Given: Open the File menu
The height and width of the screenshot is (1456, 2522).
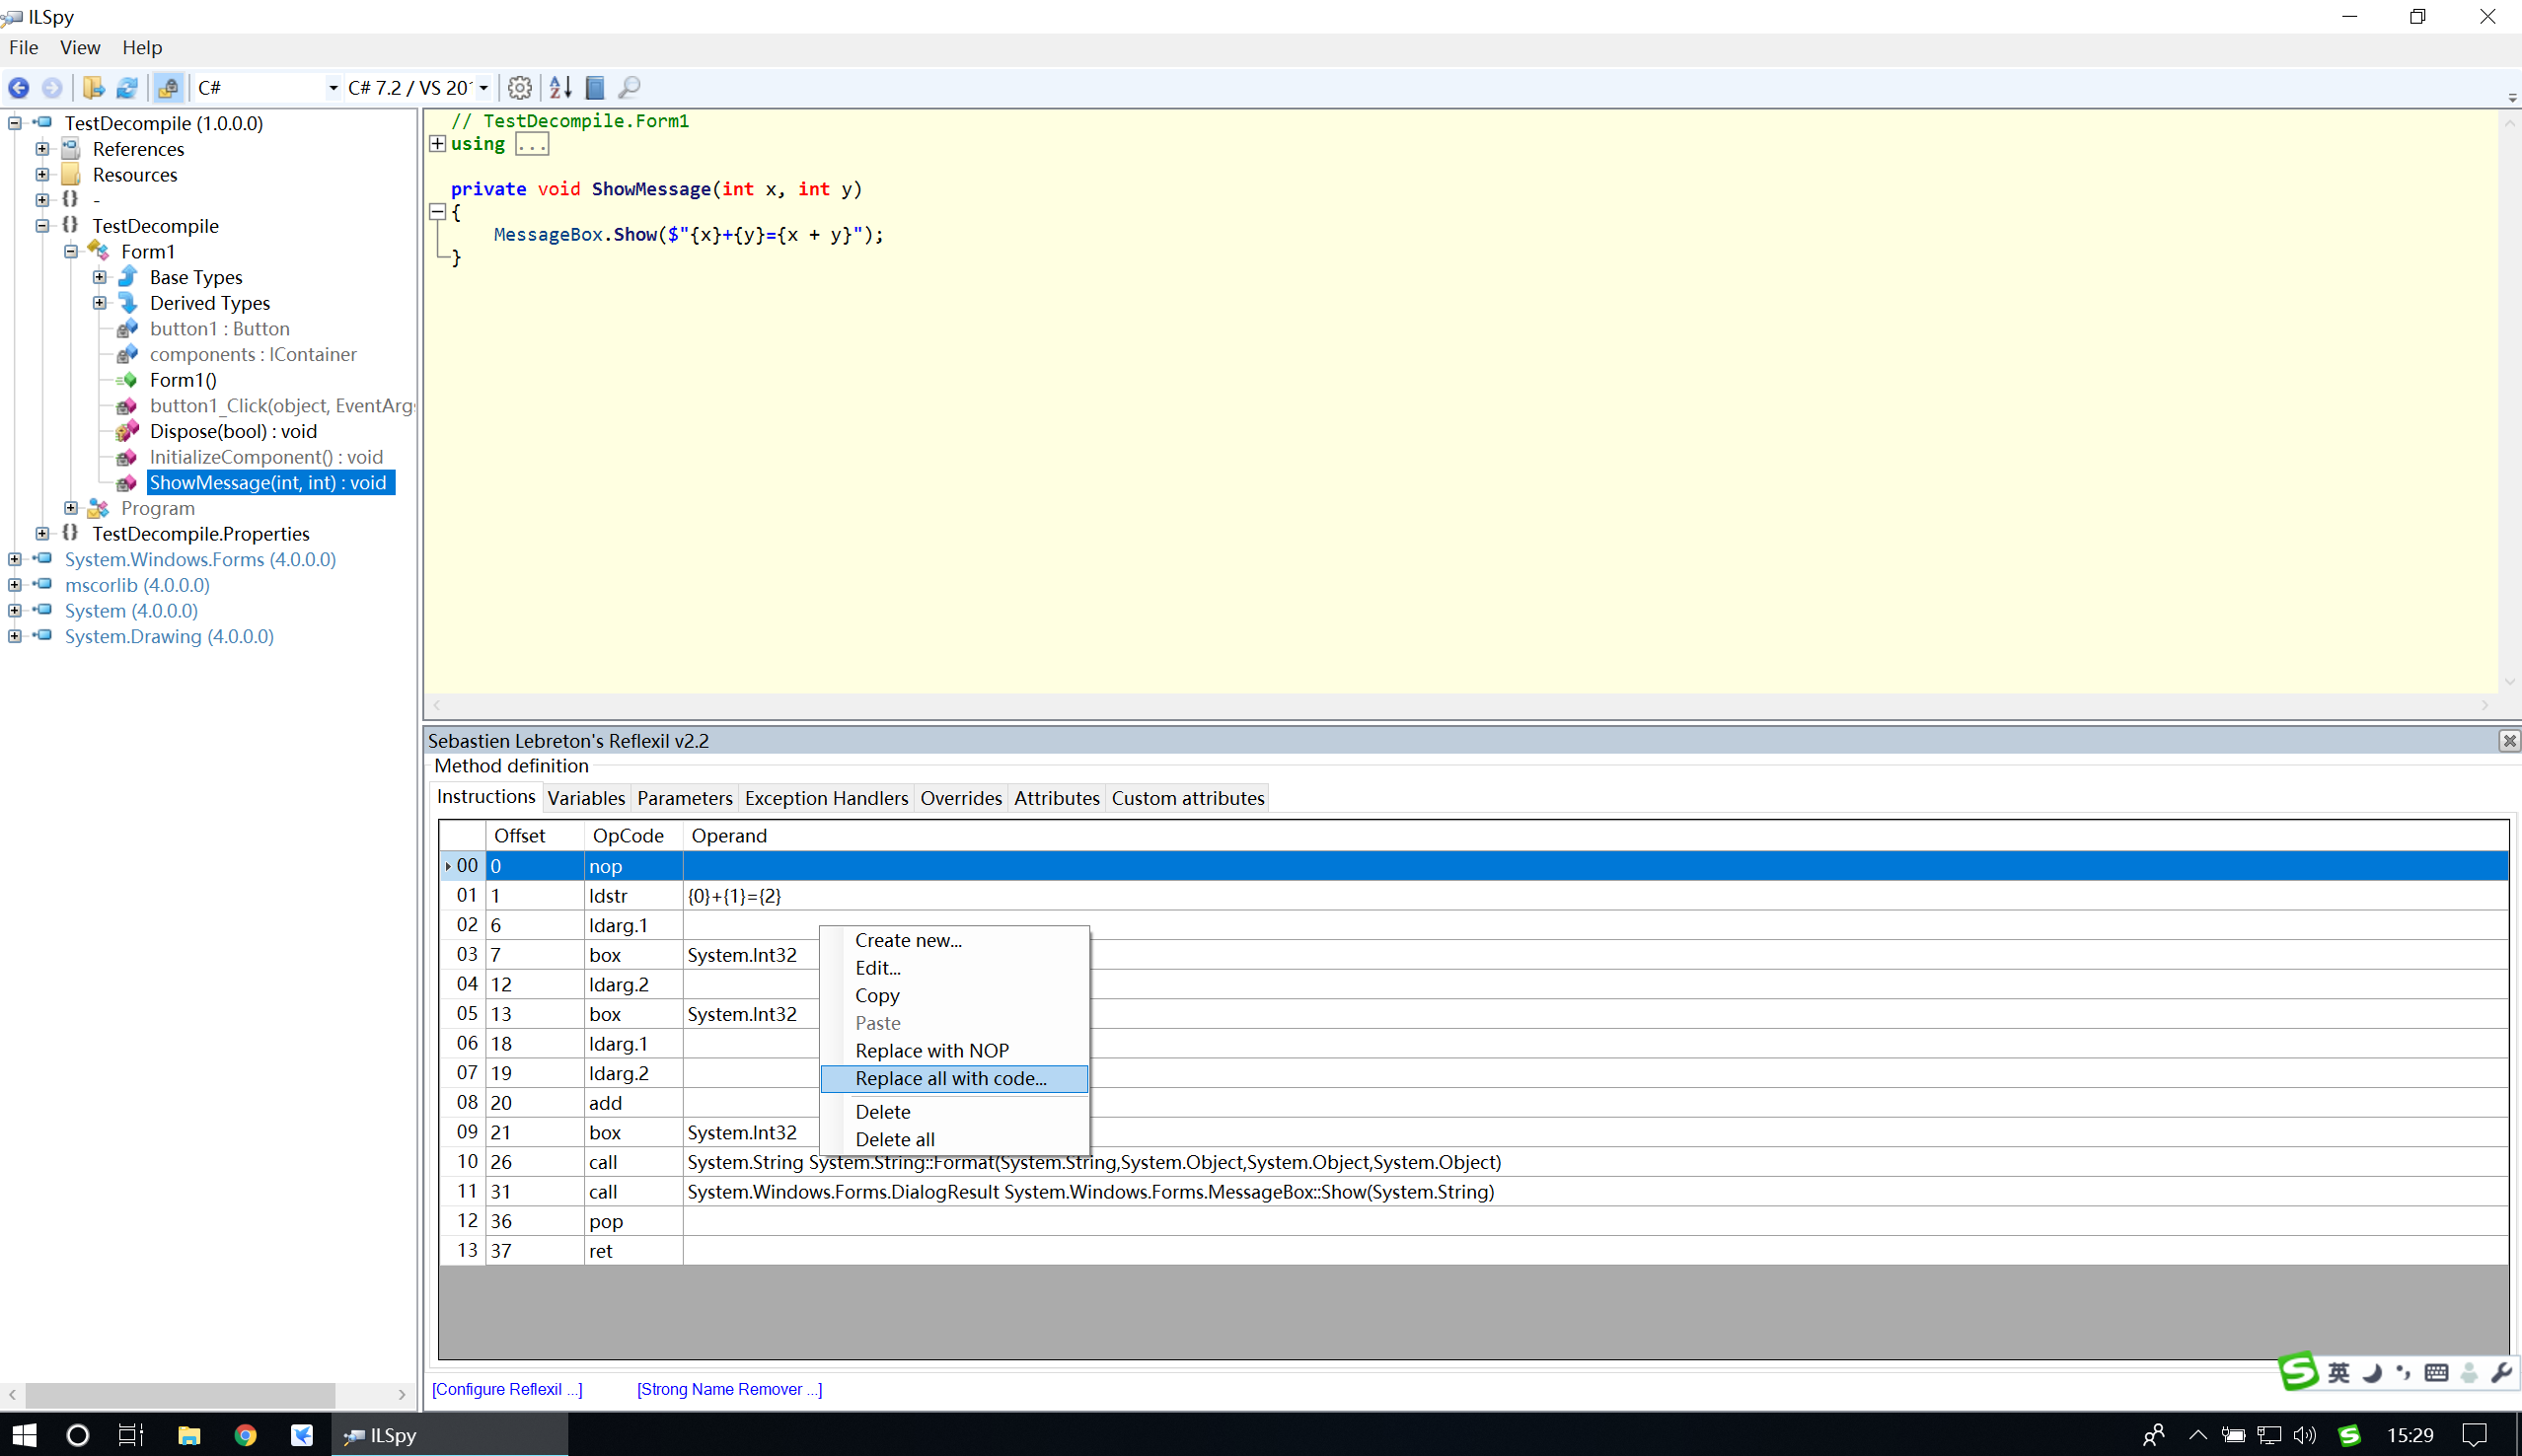Looking at the screenshot, I should click(x=23, y=47).
